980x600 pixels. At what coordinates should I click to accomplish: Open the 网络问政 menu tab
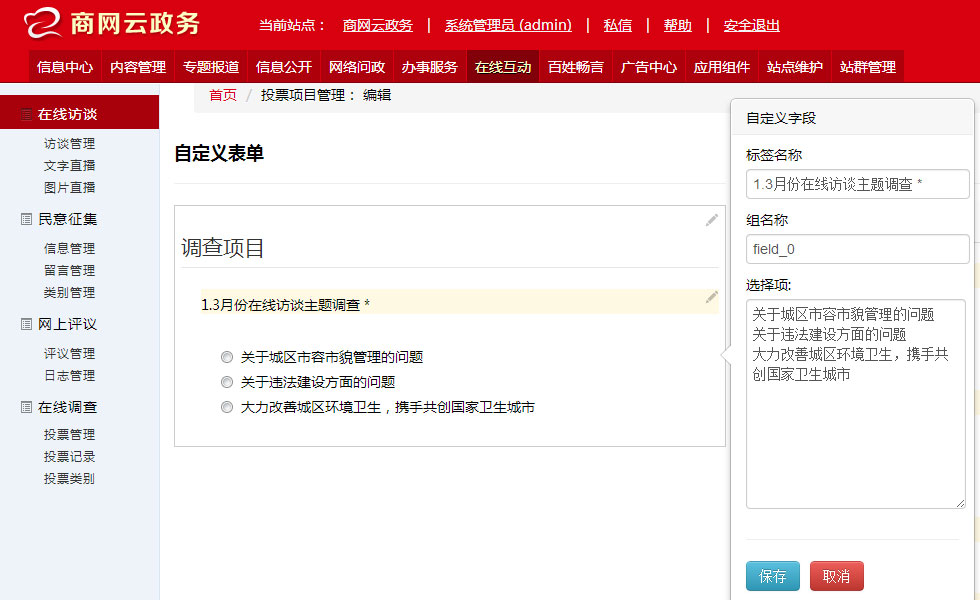(x=357, y=66)
